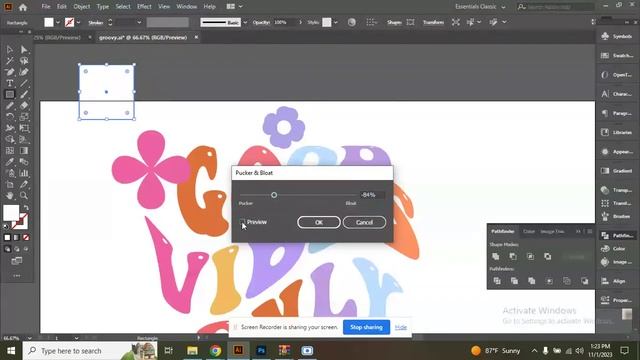Image resolution: width=640 pixels, height=360 pixels.
Task: Open the Symbols panel
Action: click(x=617, y=36)
